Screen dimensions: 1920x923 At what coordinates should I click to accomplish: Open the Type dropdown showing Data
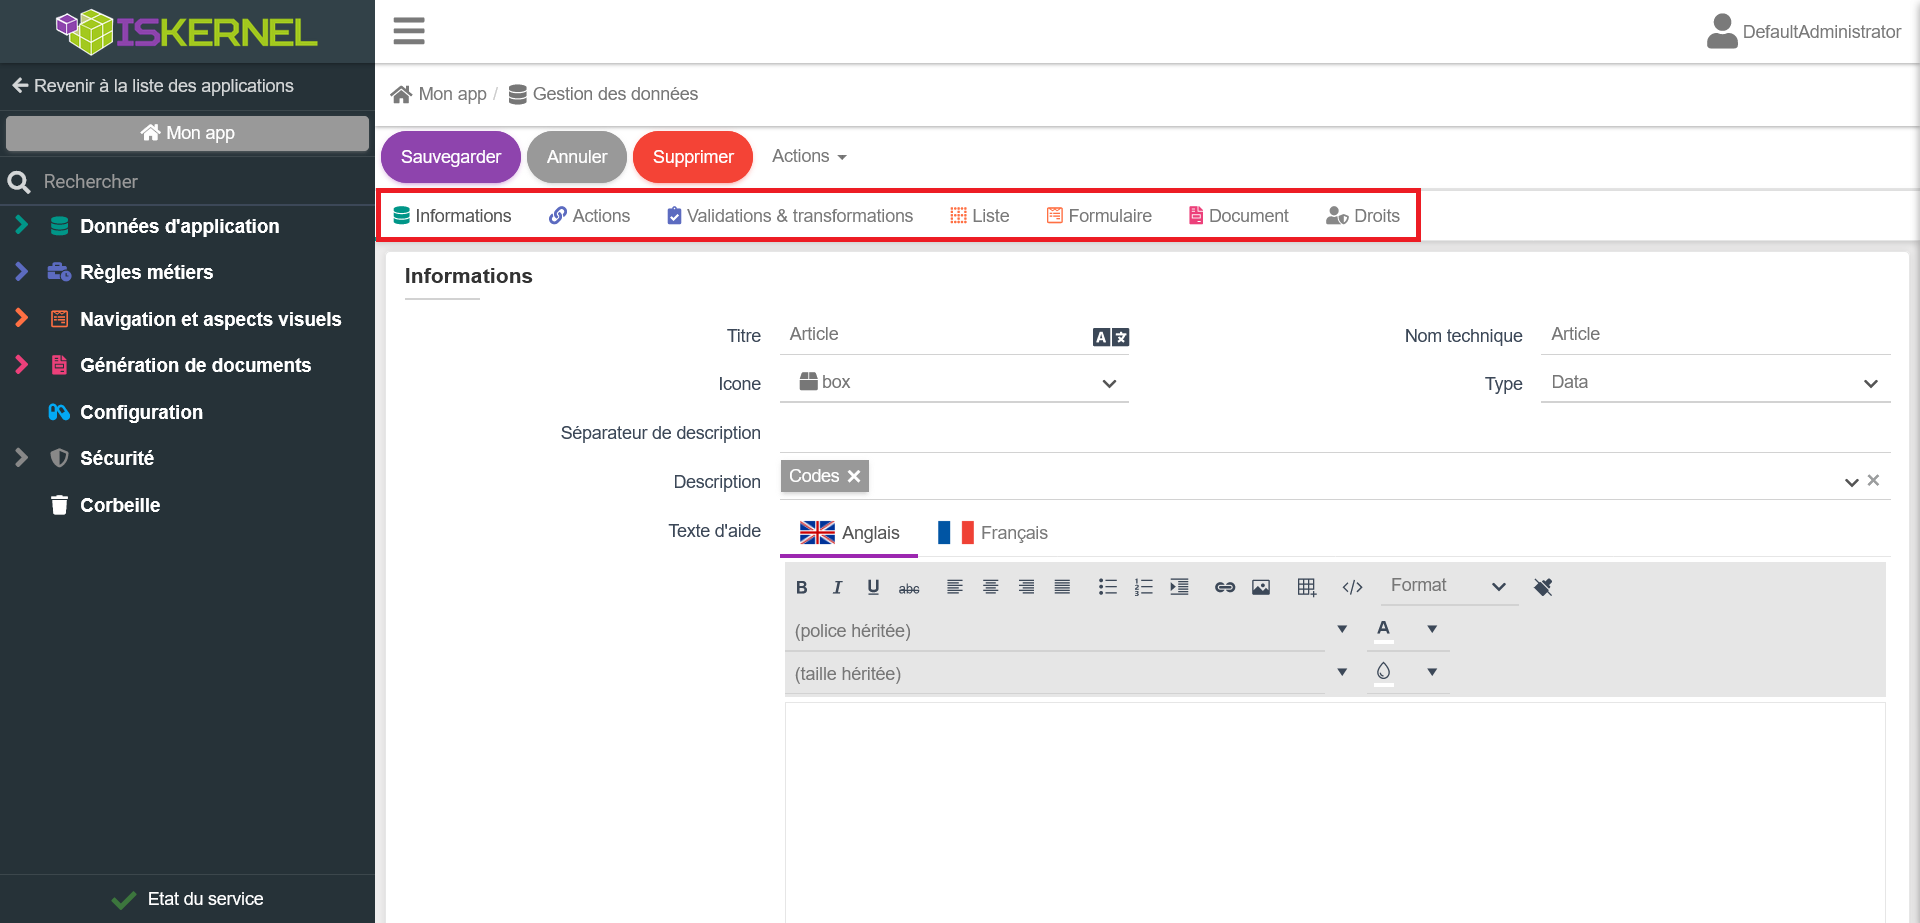(x=1714, y=383)
